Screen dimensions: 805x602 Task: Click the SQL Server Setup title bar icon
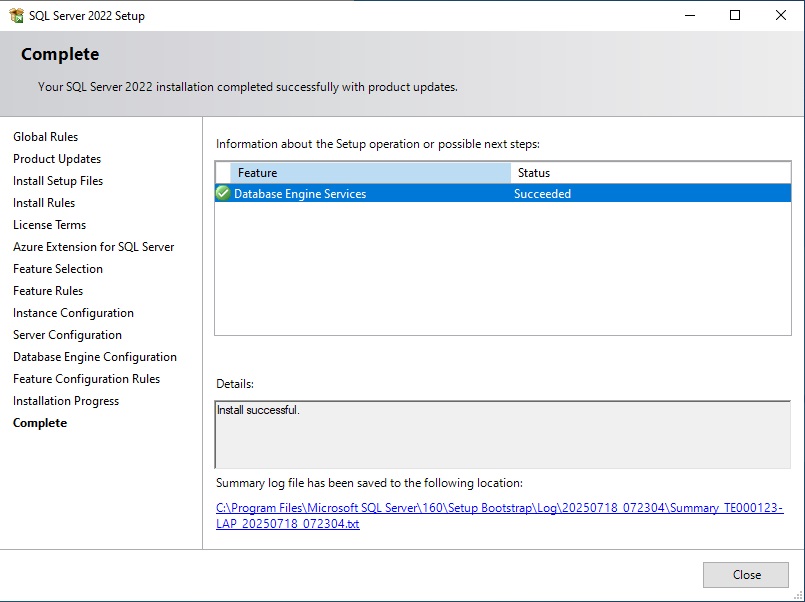click(x=16, y=15)
